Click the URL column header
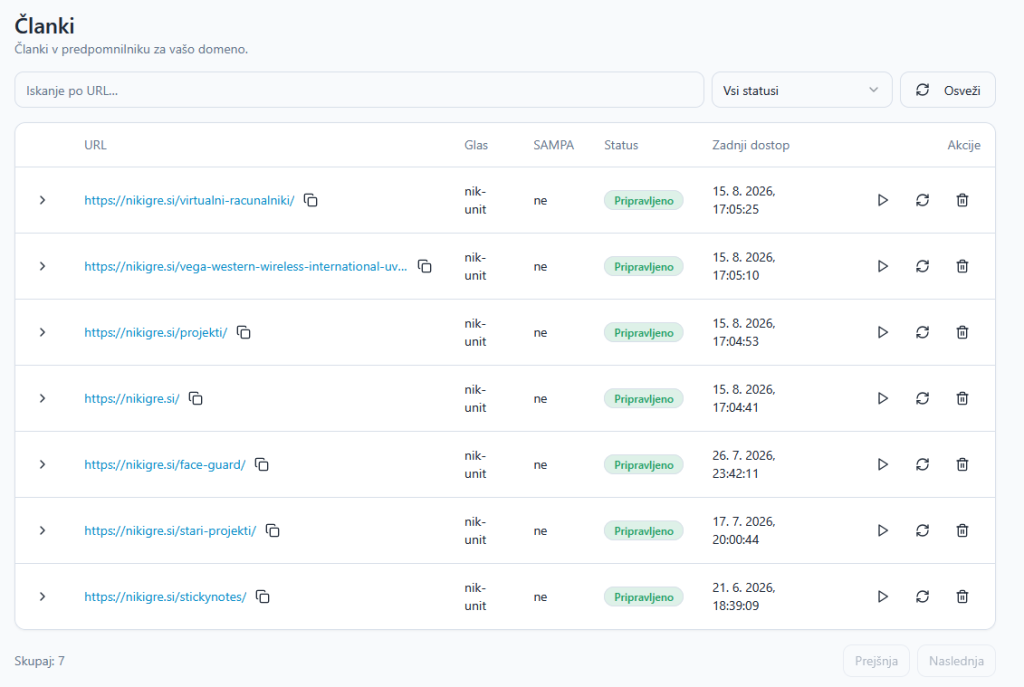1024x687 pixels. (x=95, y=145)
